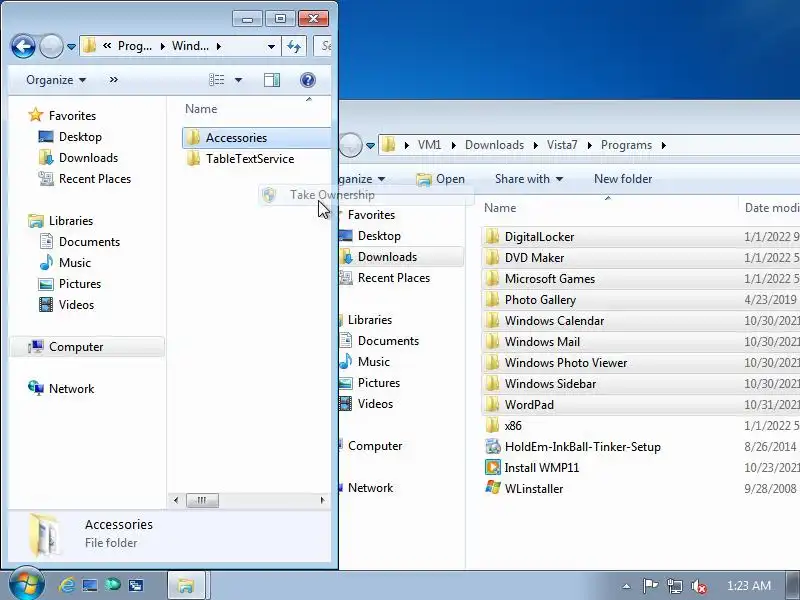Show hidden system tray icons
The image size is (800, 600).
point(627,586)
